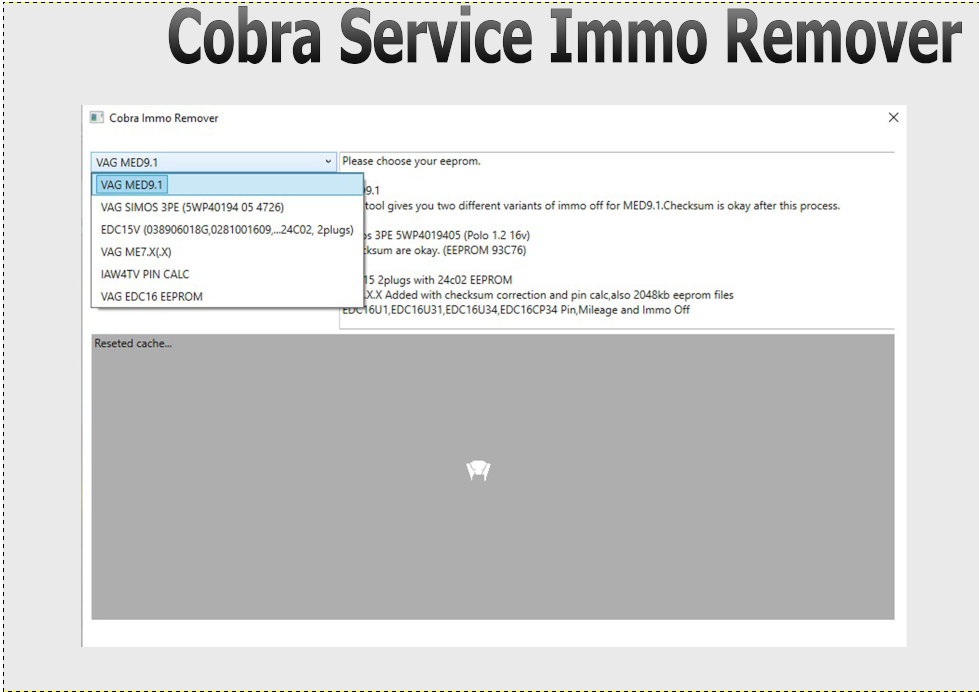The height and width of the screenshot is (692, 979).
Task: Open the ECU model combo box arrow
Action: (x=327, y=160)
